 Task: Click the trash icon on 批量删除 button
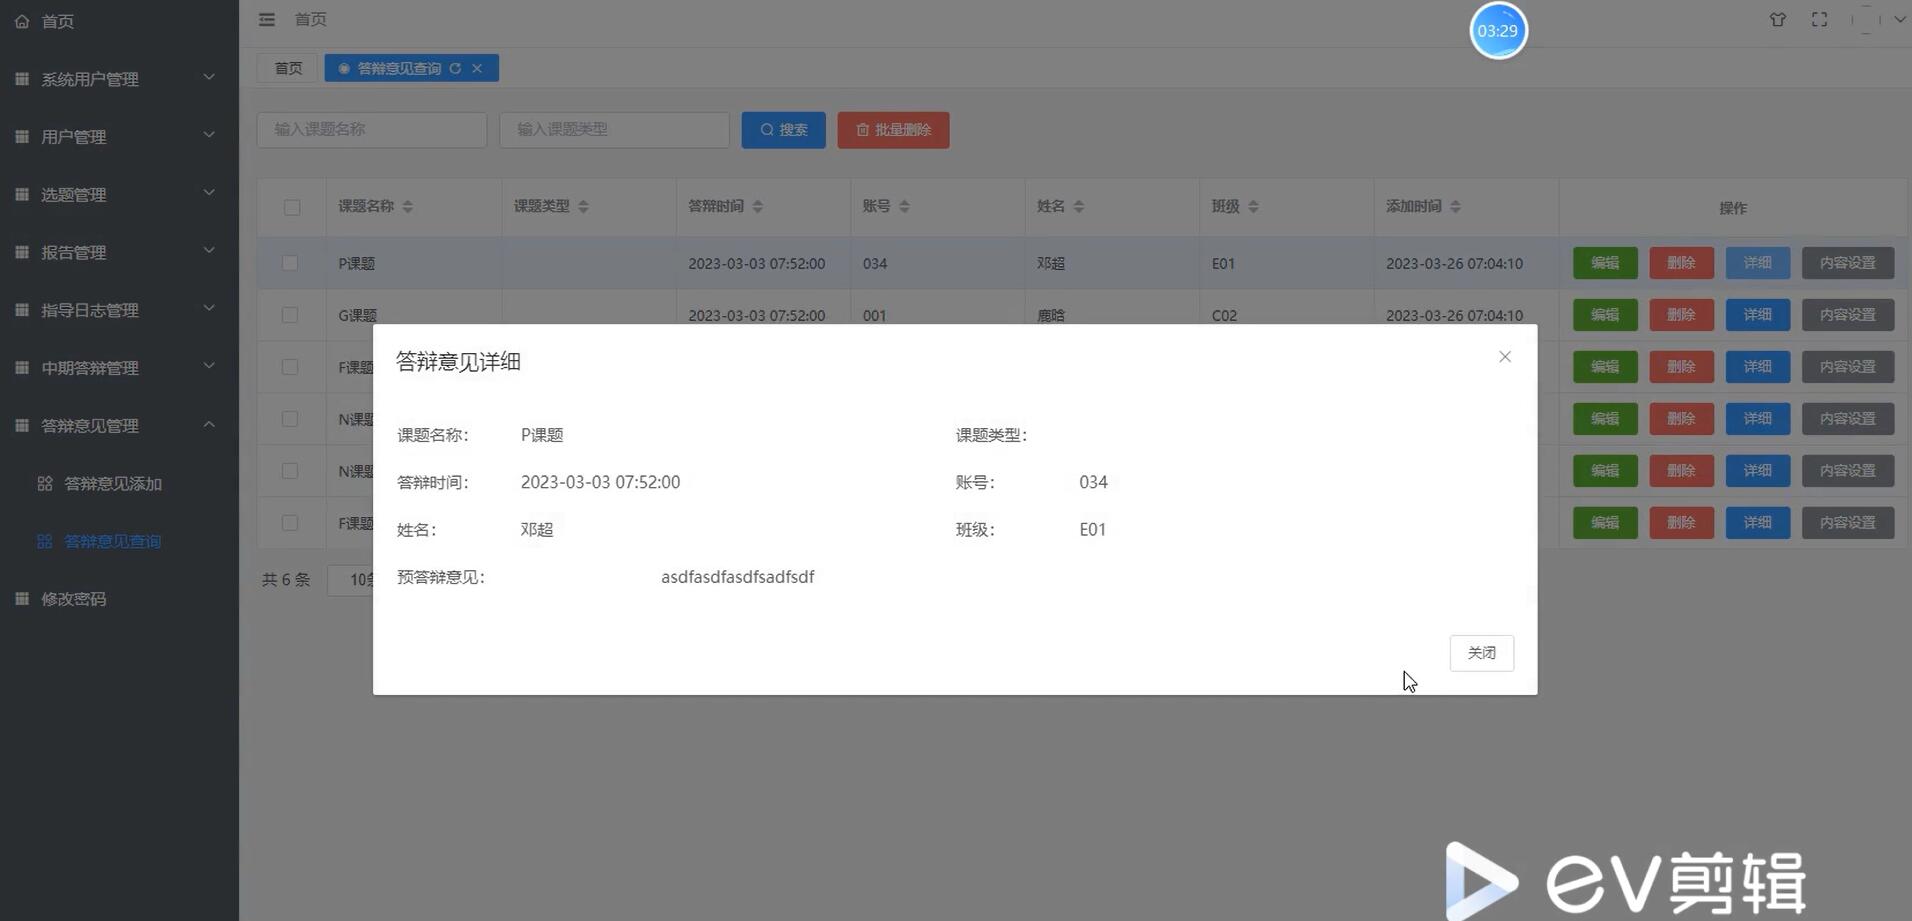(864, 129)
